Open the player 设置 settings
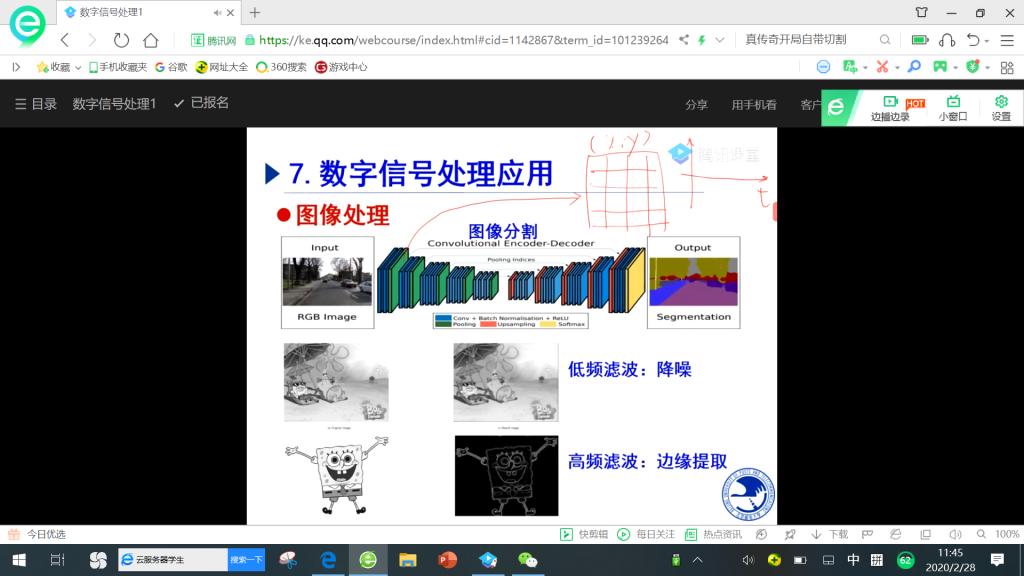 [1001, 108]
